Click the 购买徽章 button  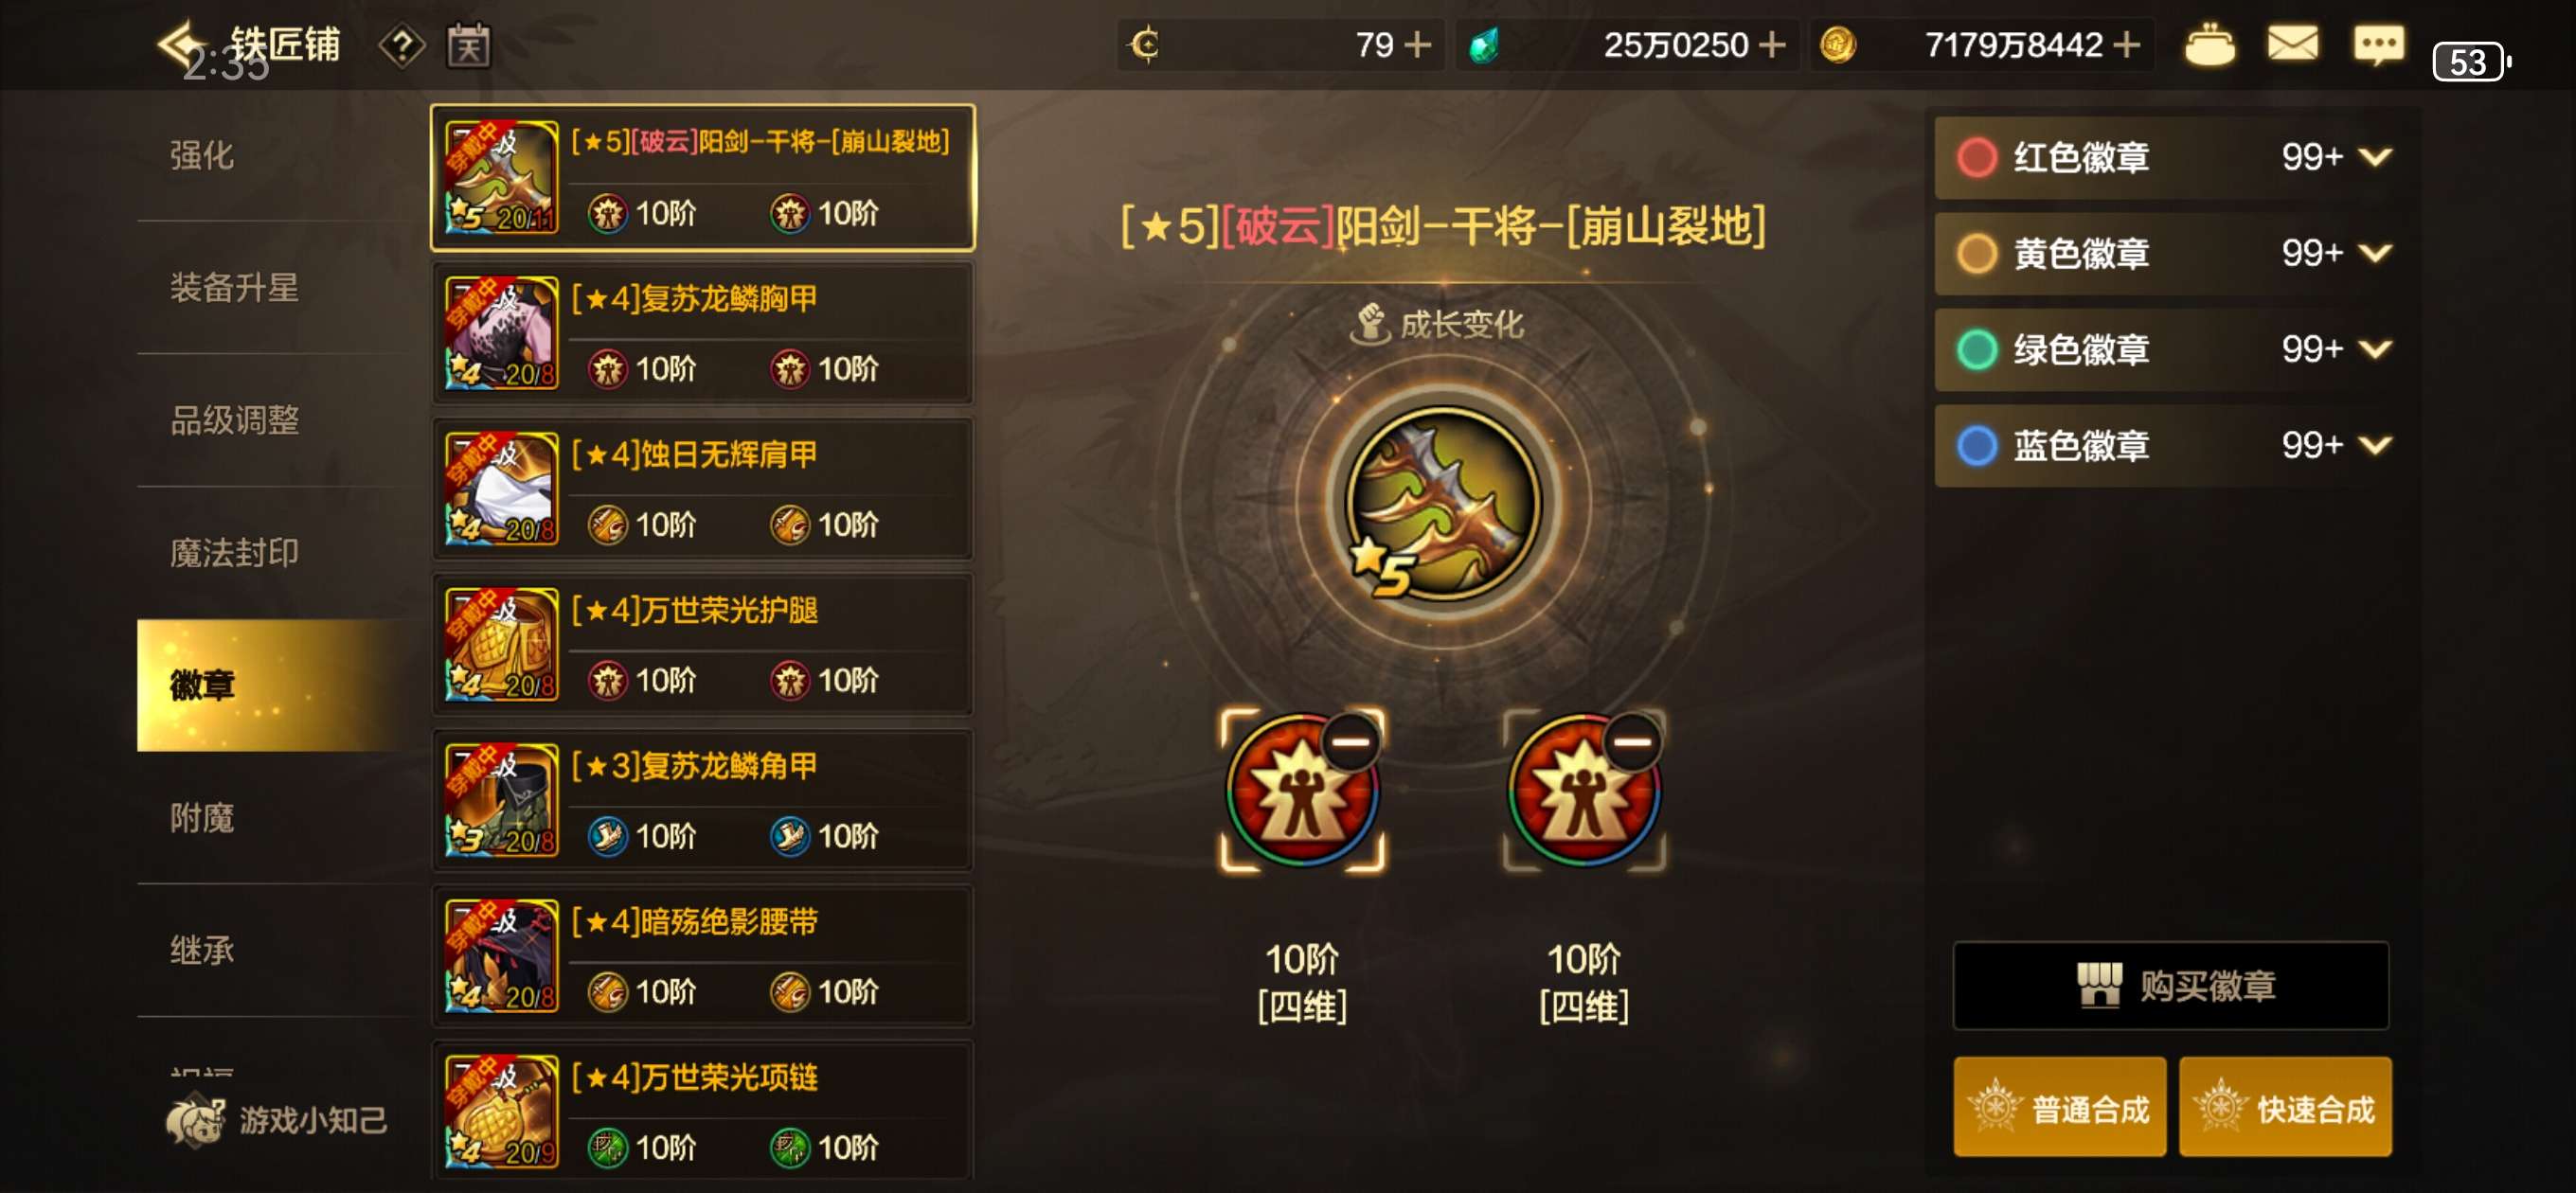pos(2171,986)
